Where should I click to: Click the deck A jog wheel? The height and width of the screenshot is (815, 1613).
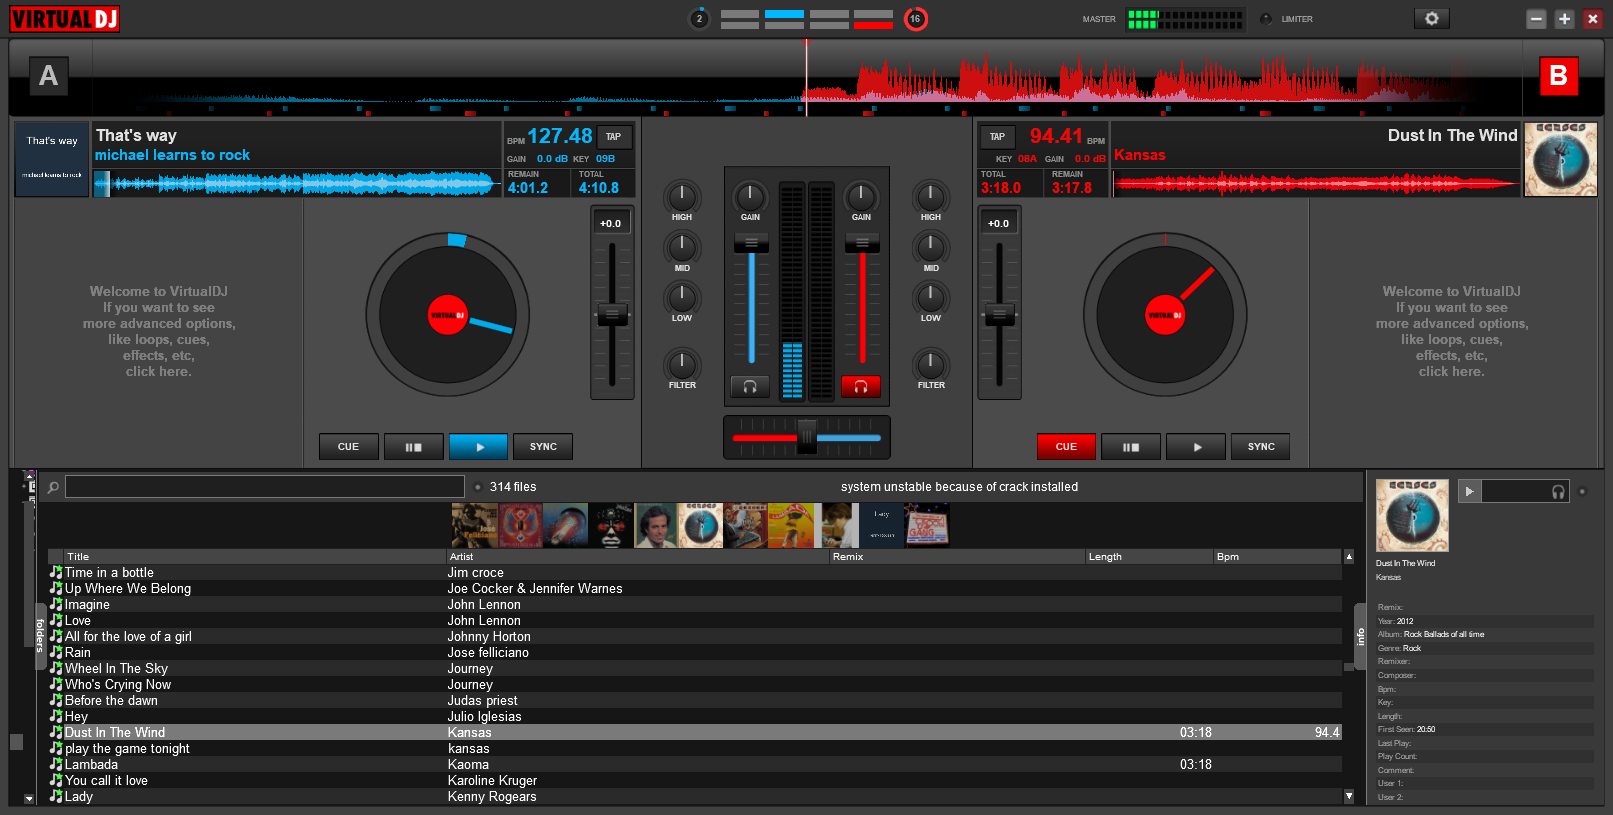point(447,315)
